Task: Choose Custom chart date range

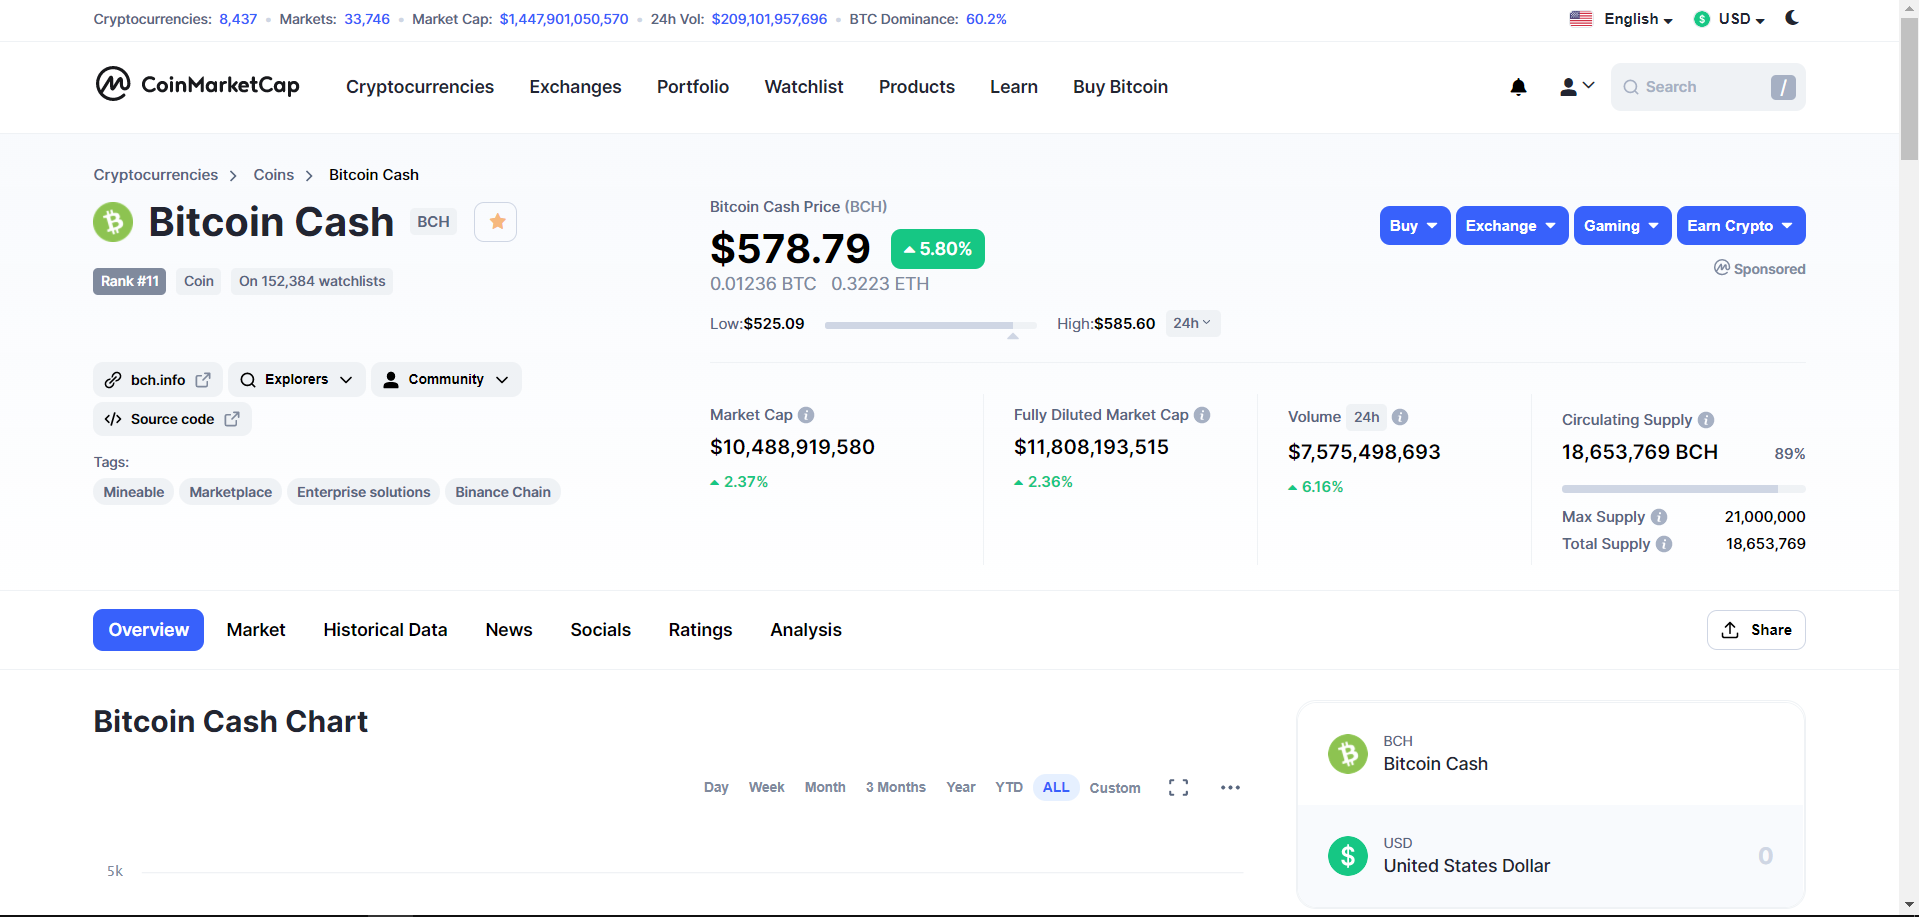Action: (1115, 788)
